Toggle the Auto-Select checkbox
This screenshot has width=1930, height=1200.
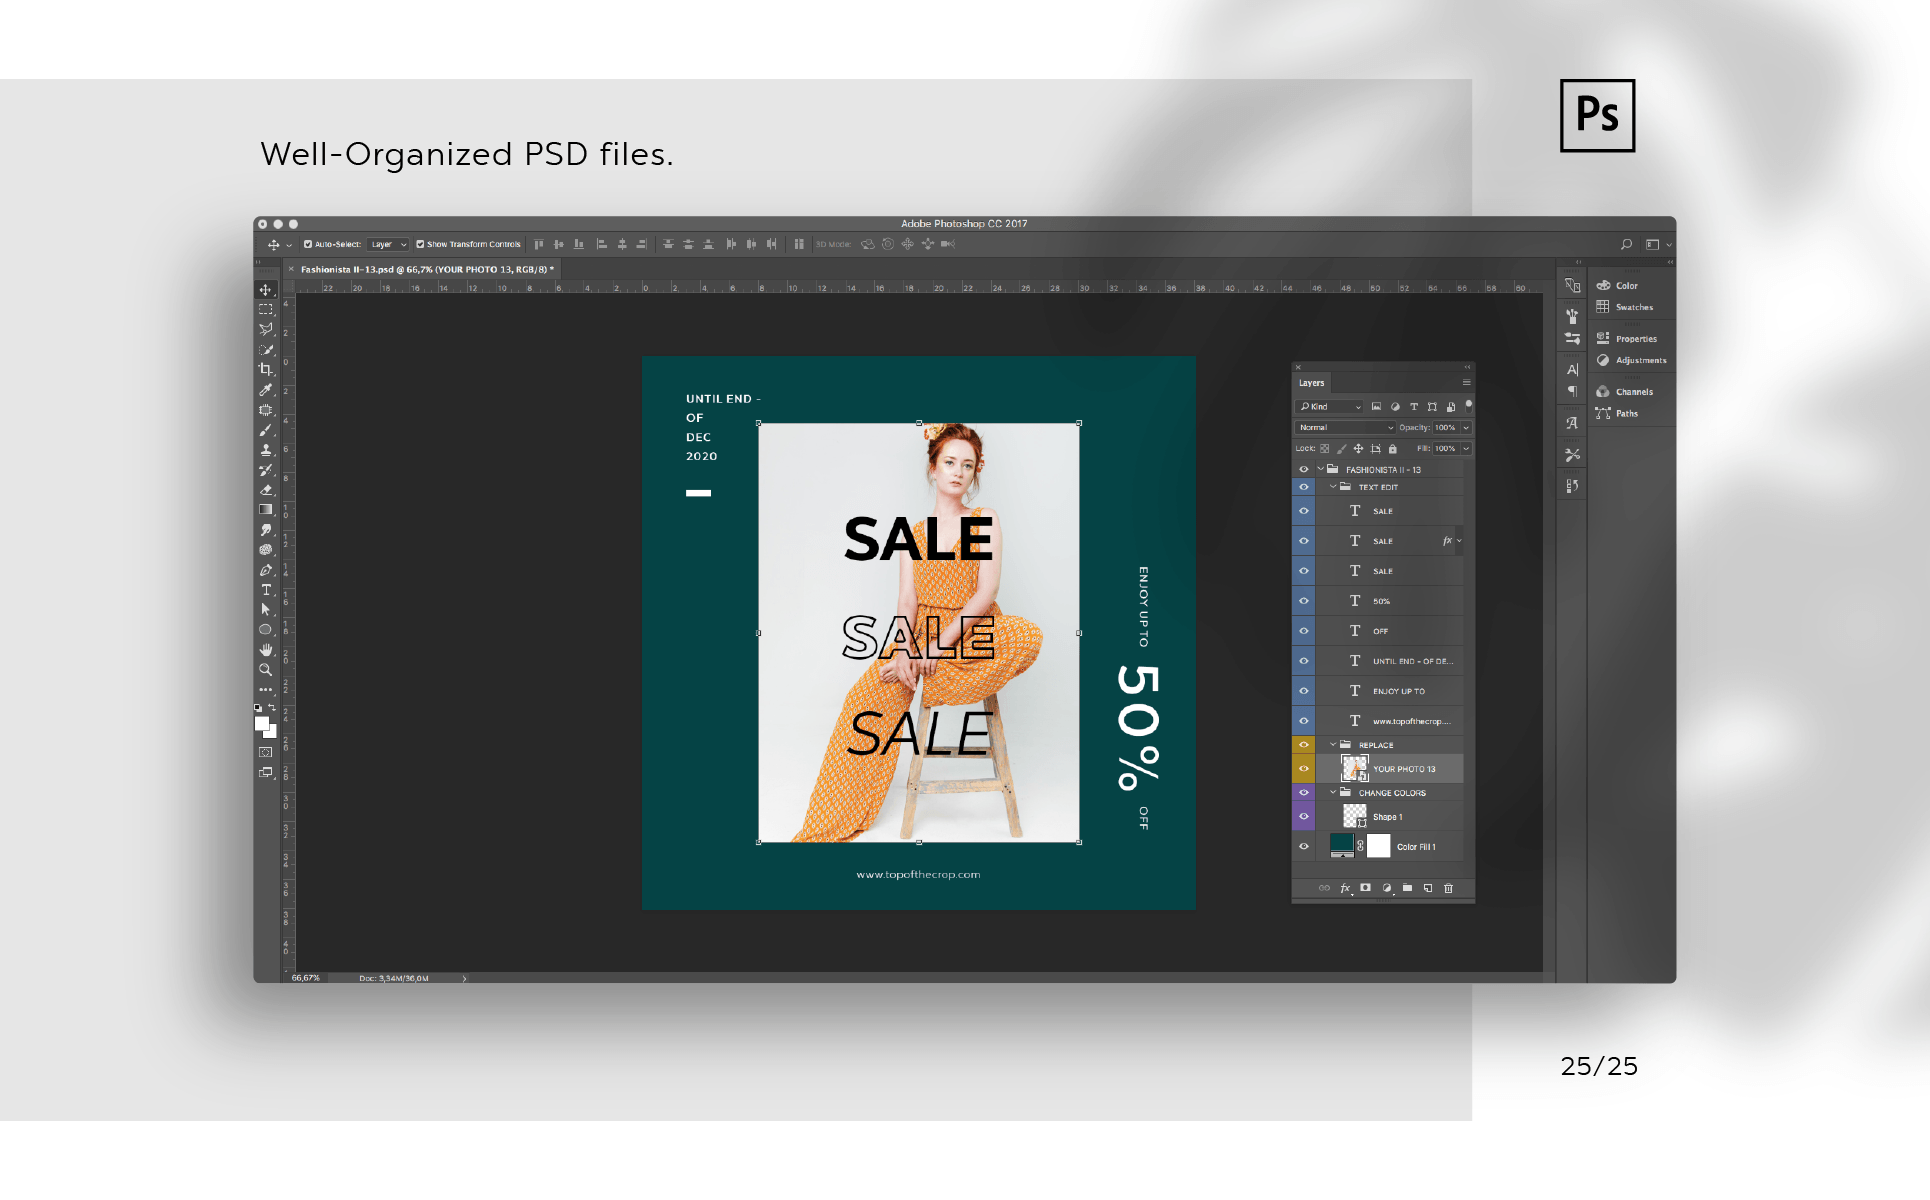point(308,244)
